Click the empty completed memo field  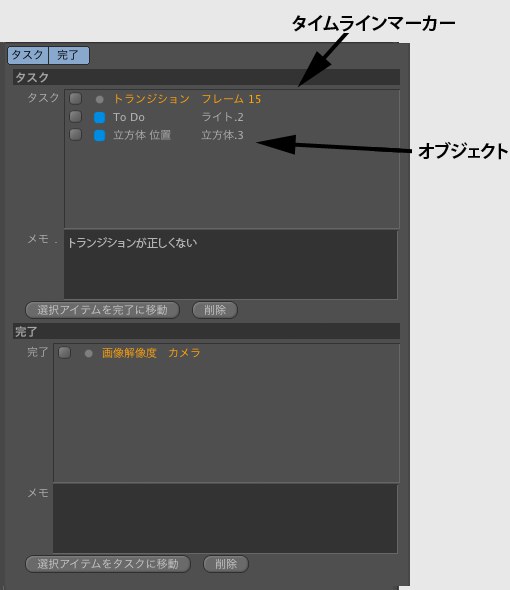(225, 519)
